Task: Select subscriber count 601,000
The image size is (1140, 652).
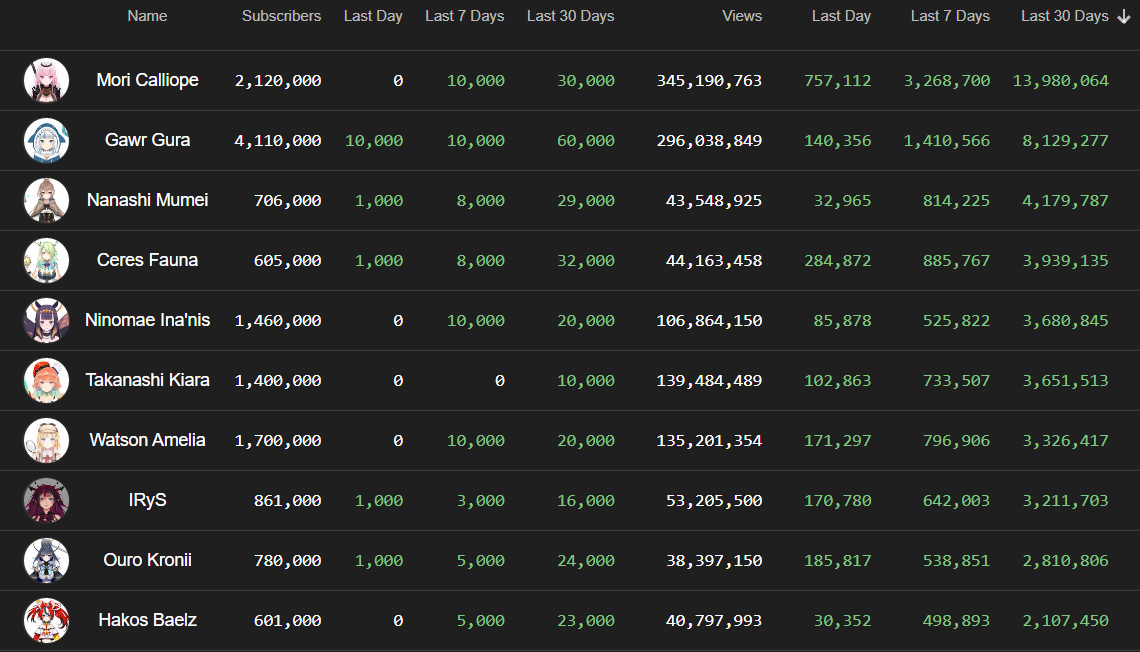Action: click(287, 621)
